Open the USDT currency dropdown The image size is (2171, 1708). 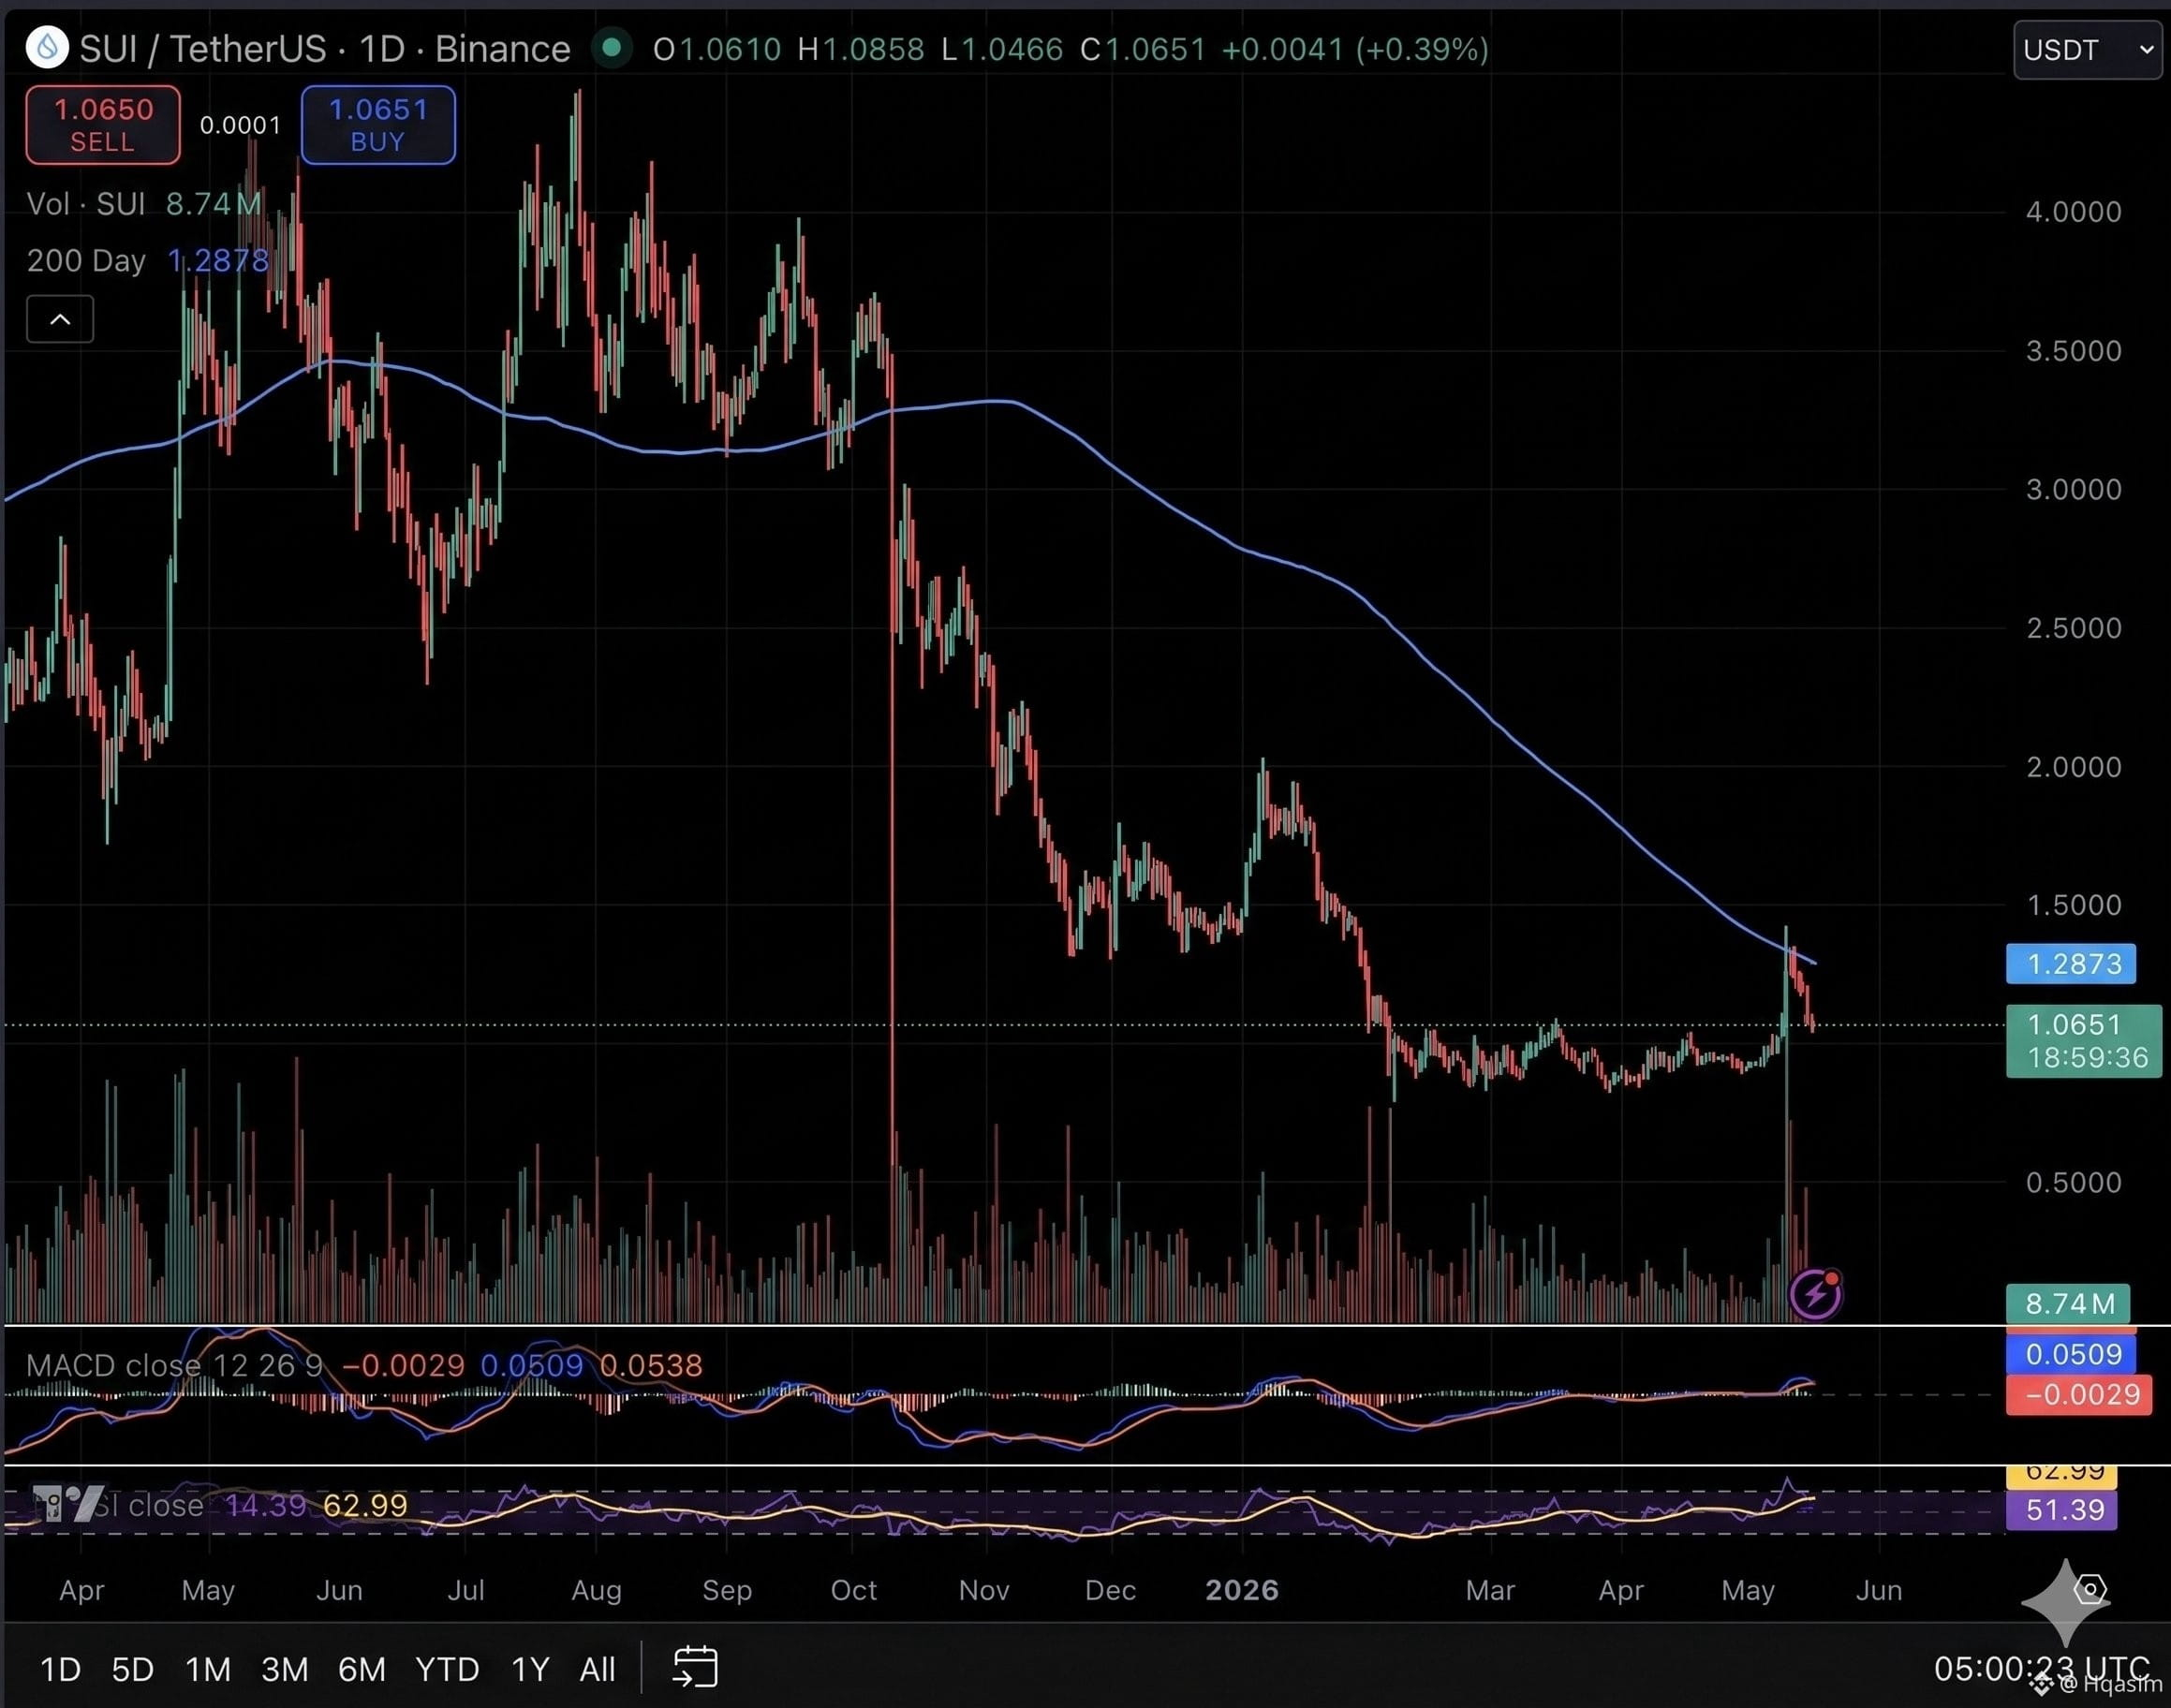(2087, 49)
